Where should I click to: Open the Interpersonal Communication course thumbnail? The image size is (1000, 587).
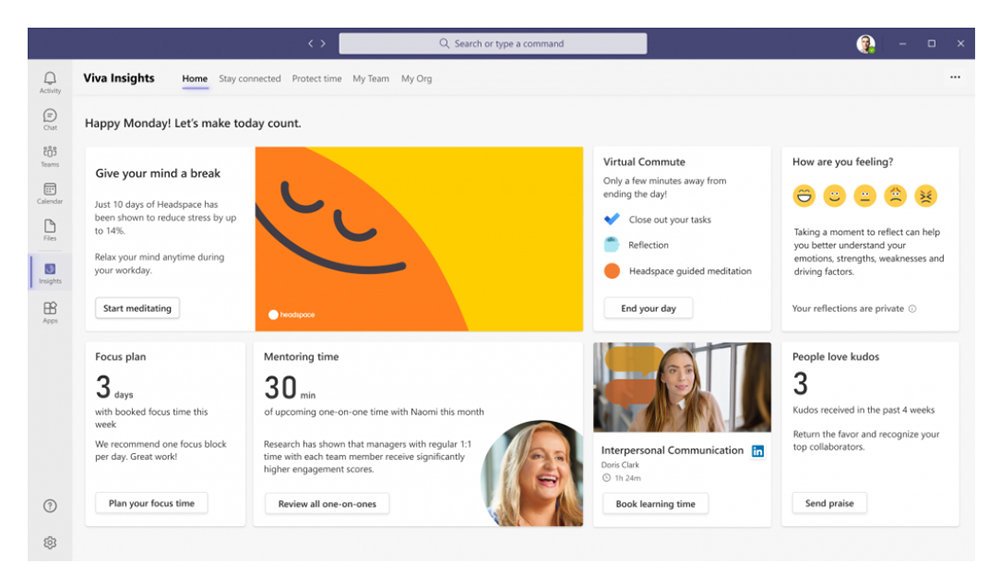click(x=682, y=387)
